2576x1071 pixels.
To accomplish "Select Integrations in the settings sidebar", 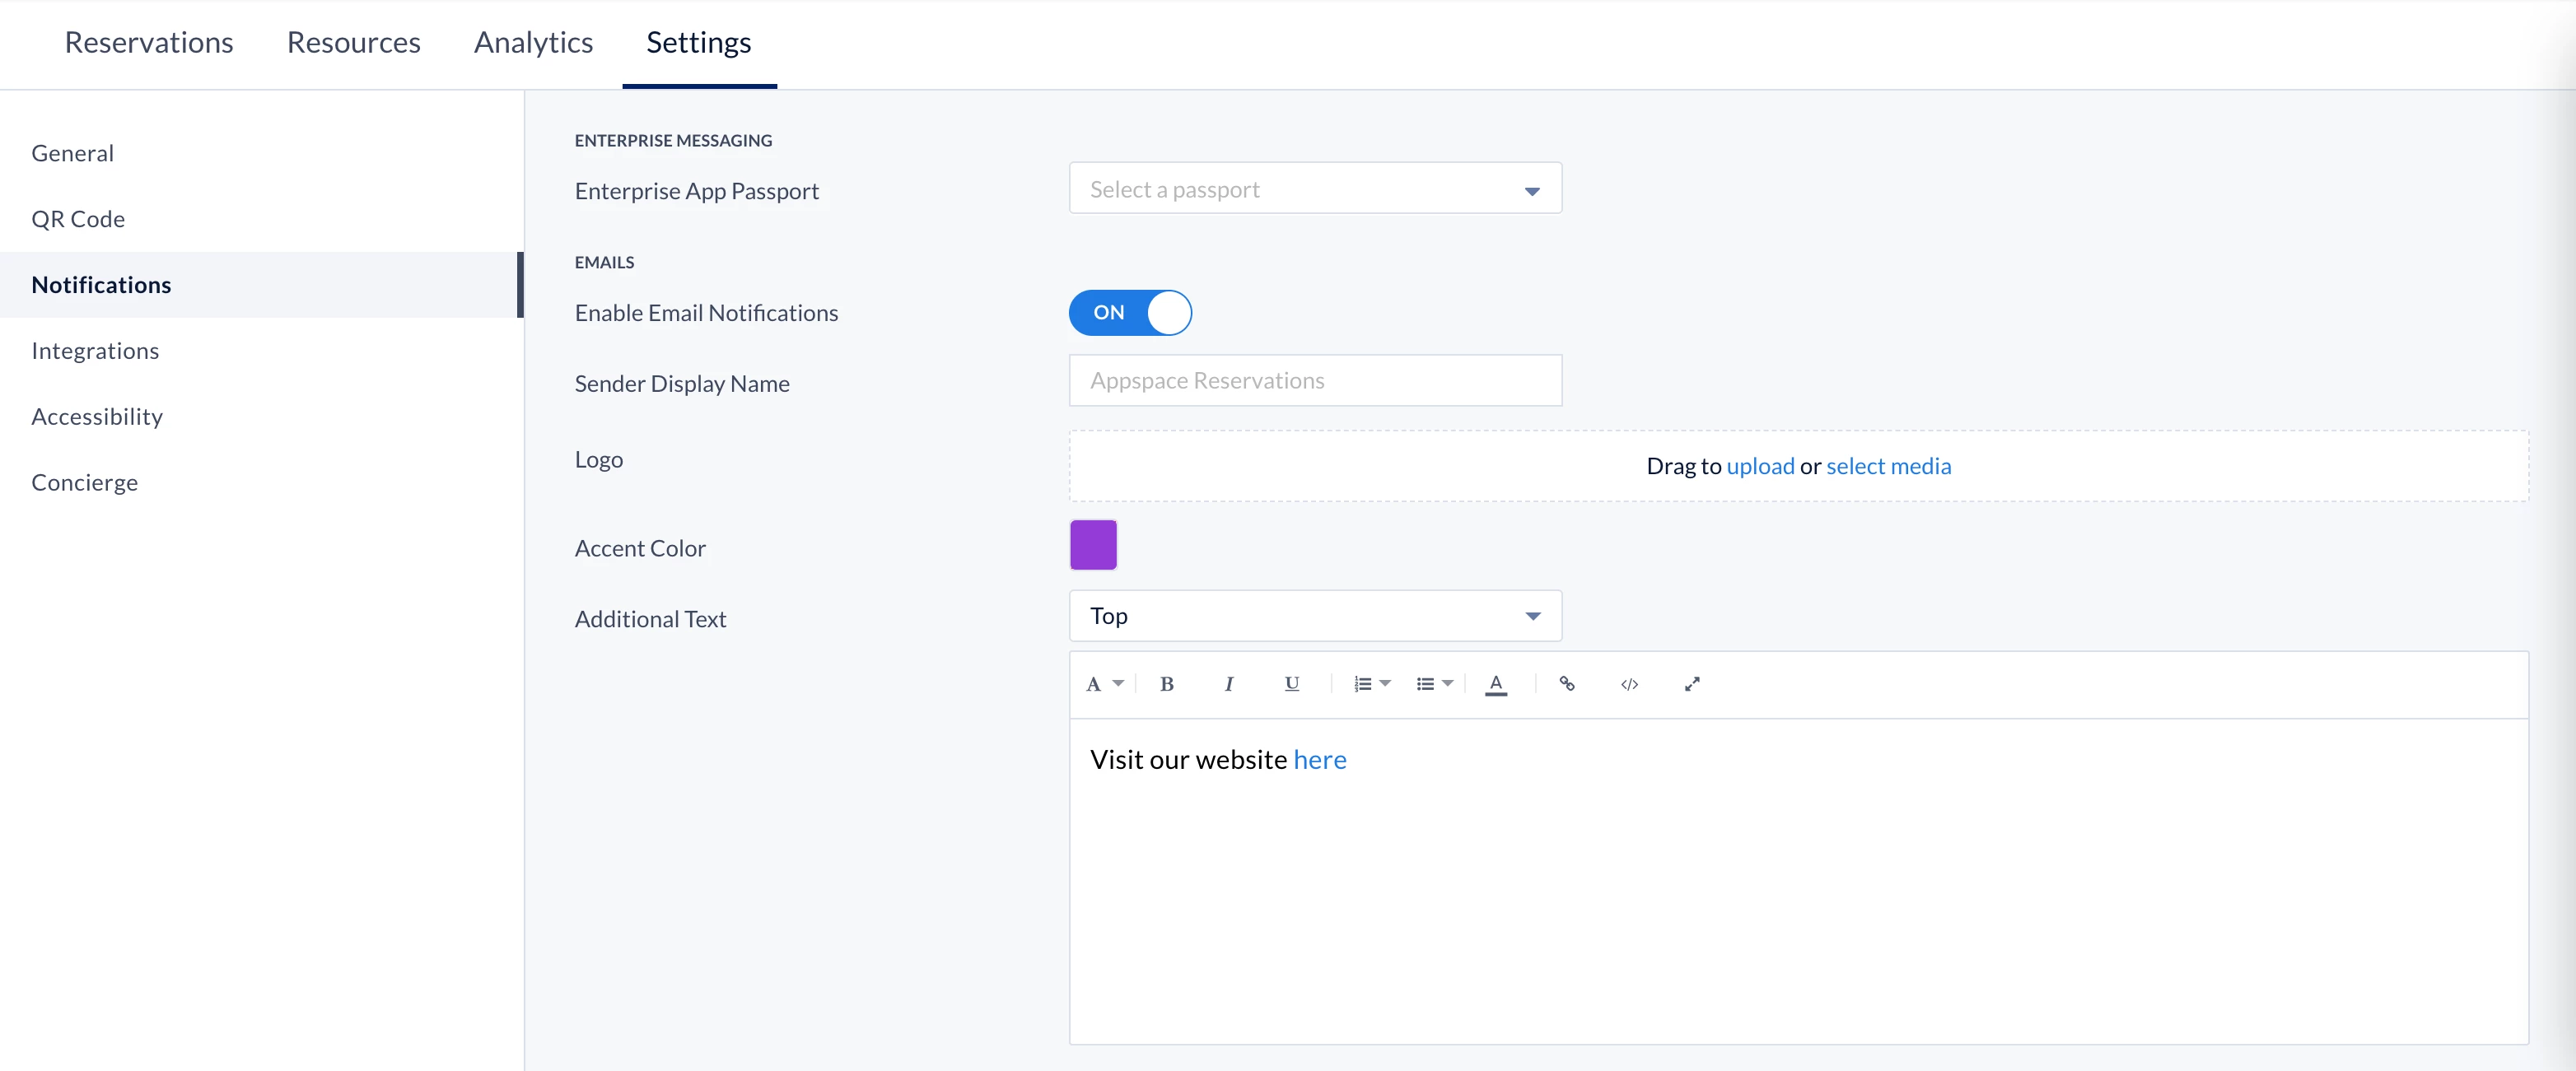I will [95, 351].
